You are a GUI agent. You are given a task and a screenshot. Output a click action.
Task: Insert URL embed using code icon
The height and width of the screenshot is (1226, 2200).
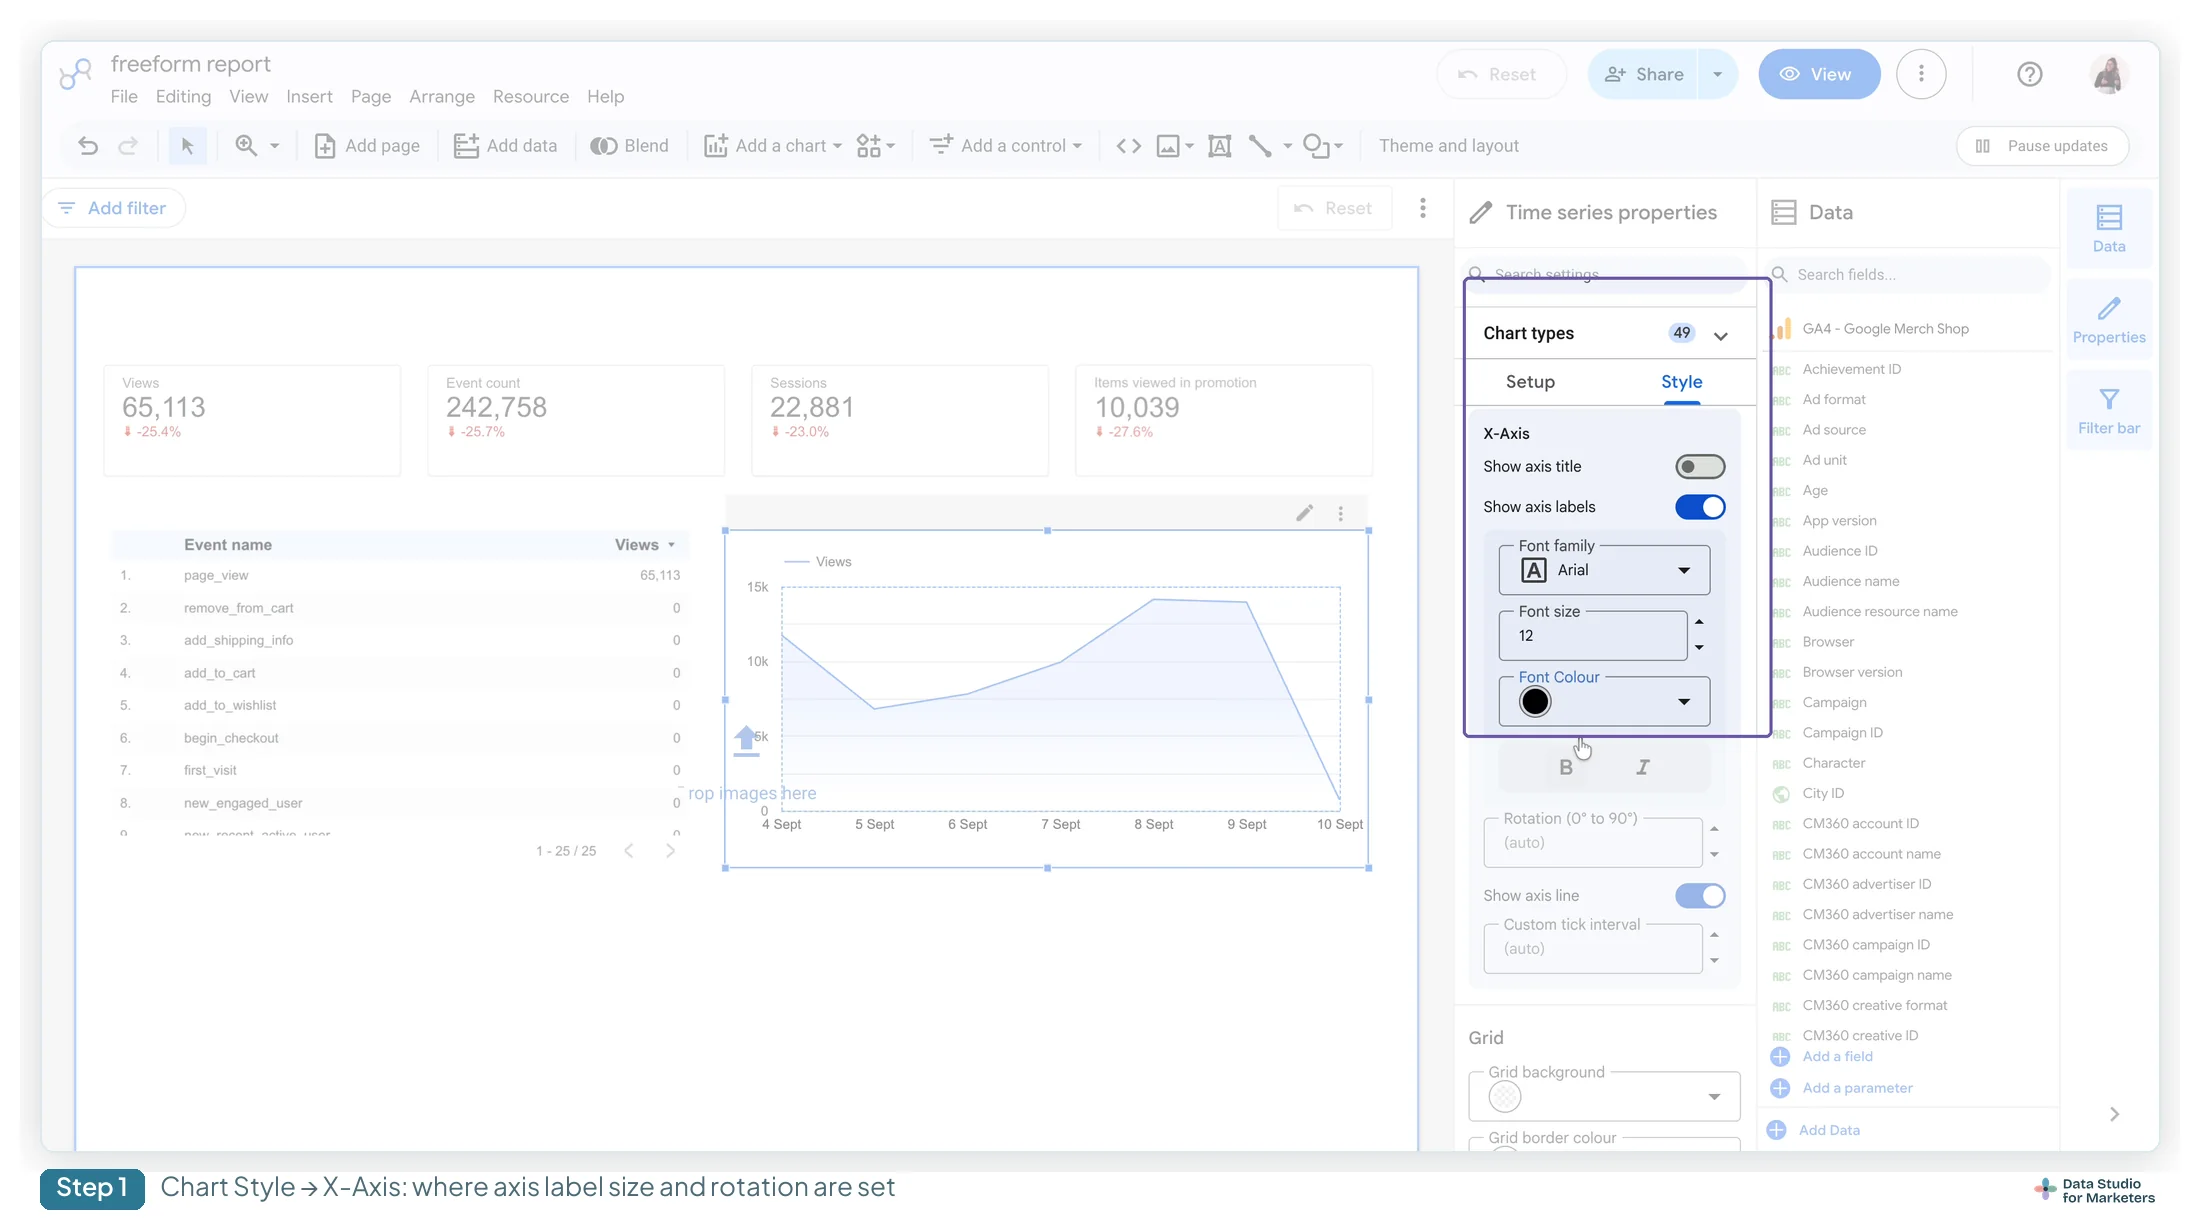pos(1128,146)
